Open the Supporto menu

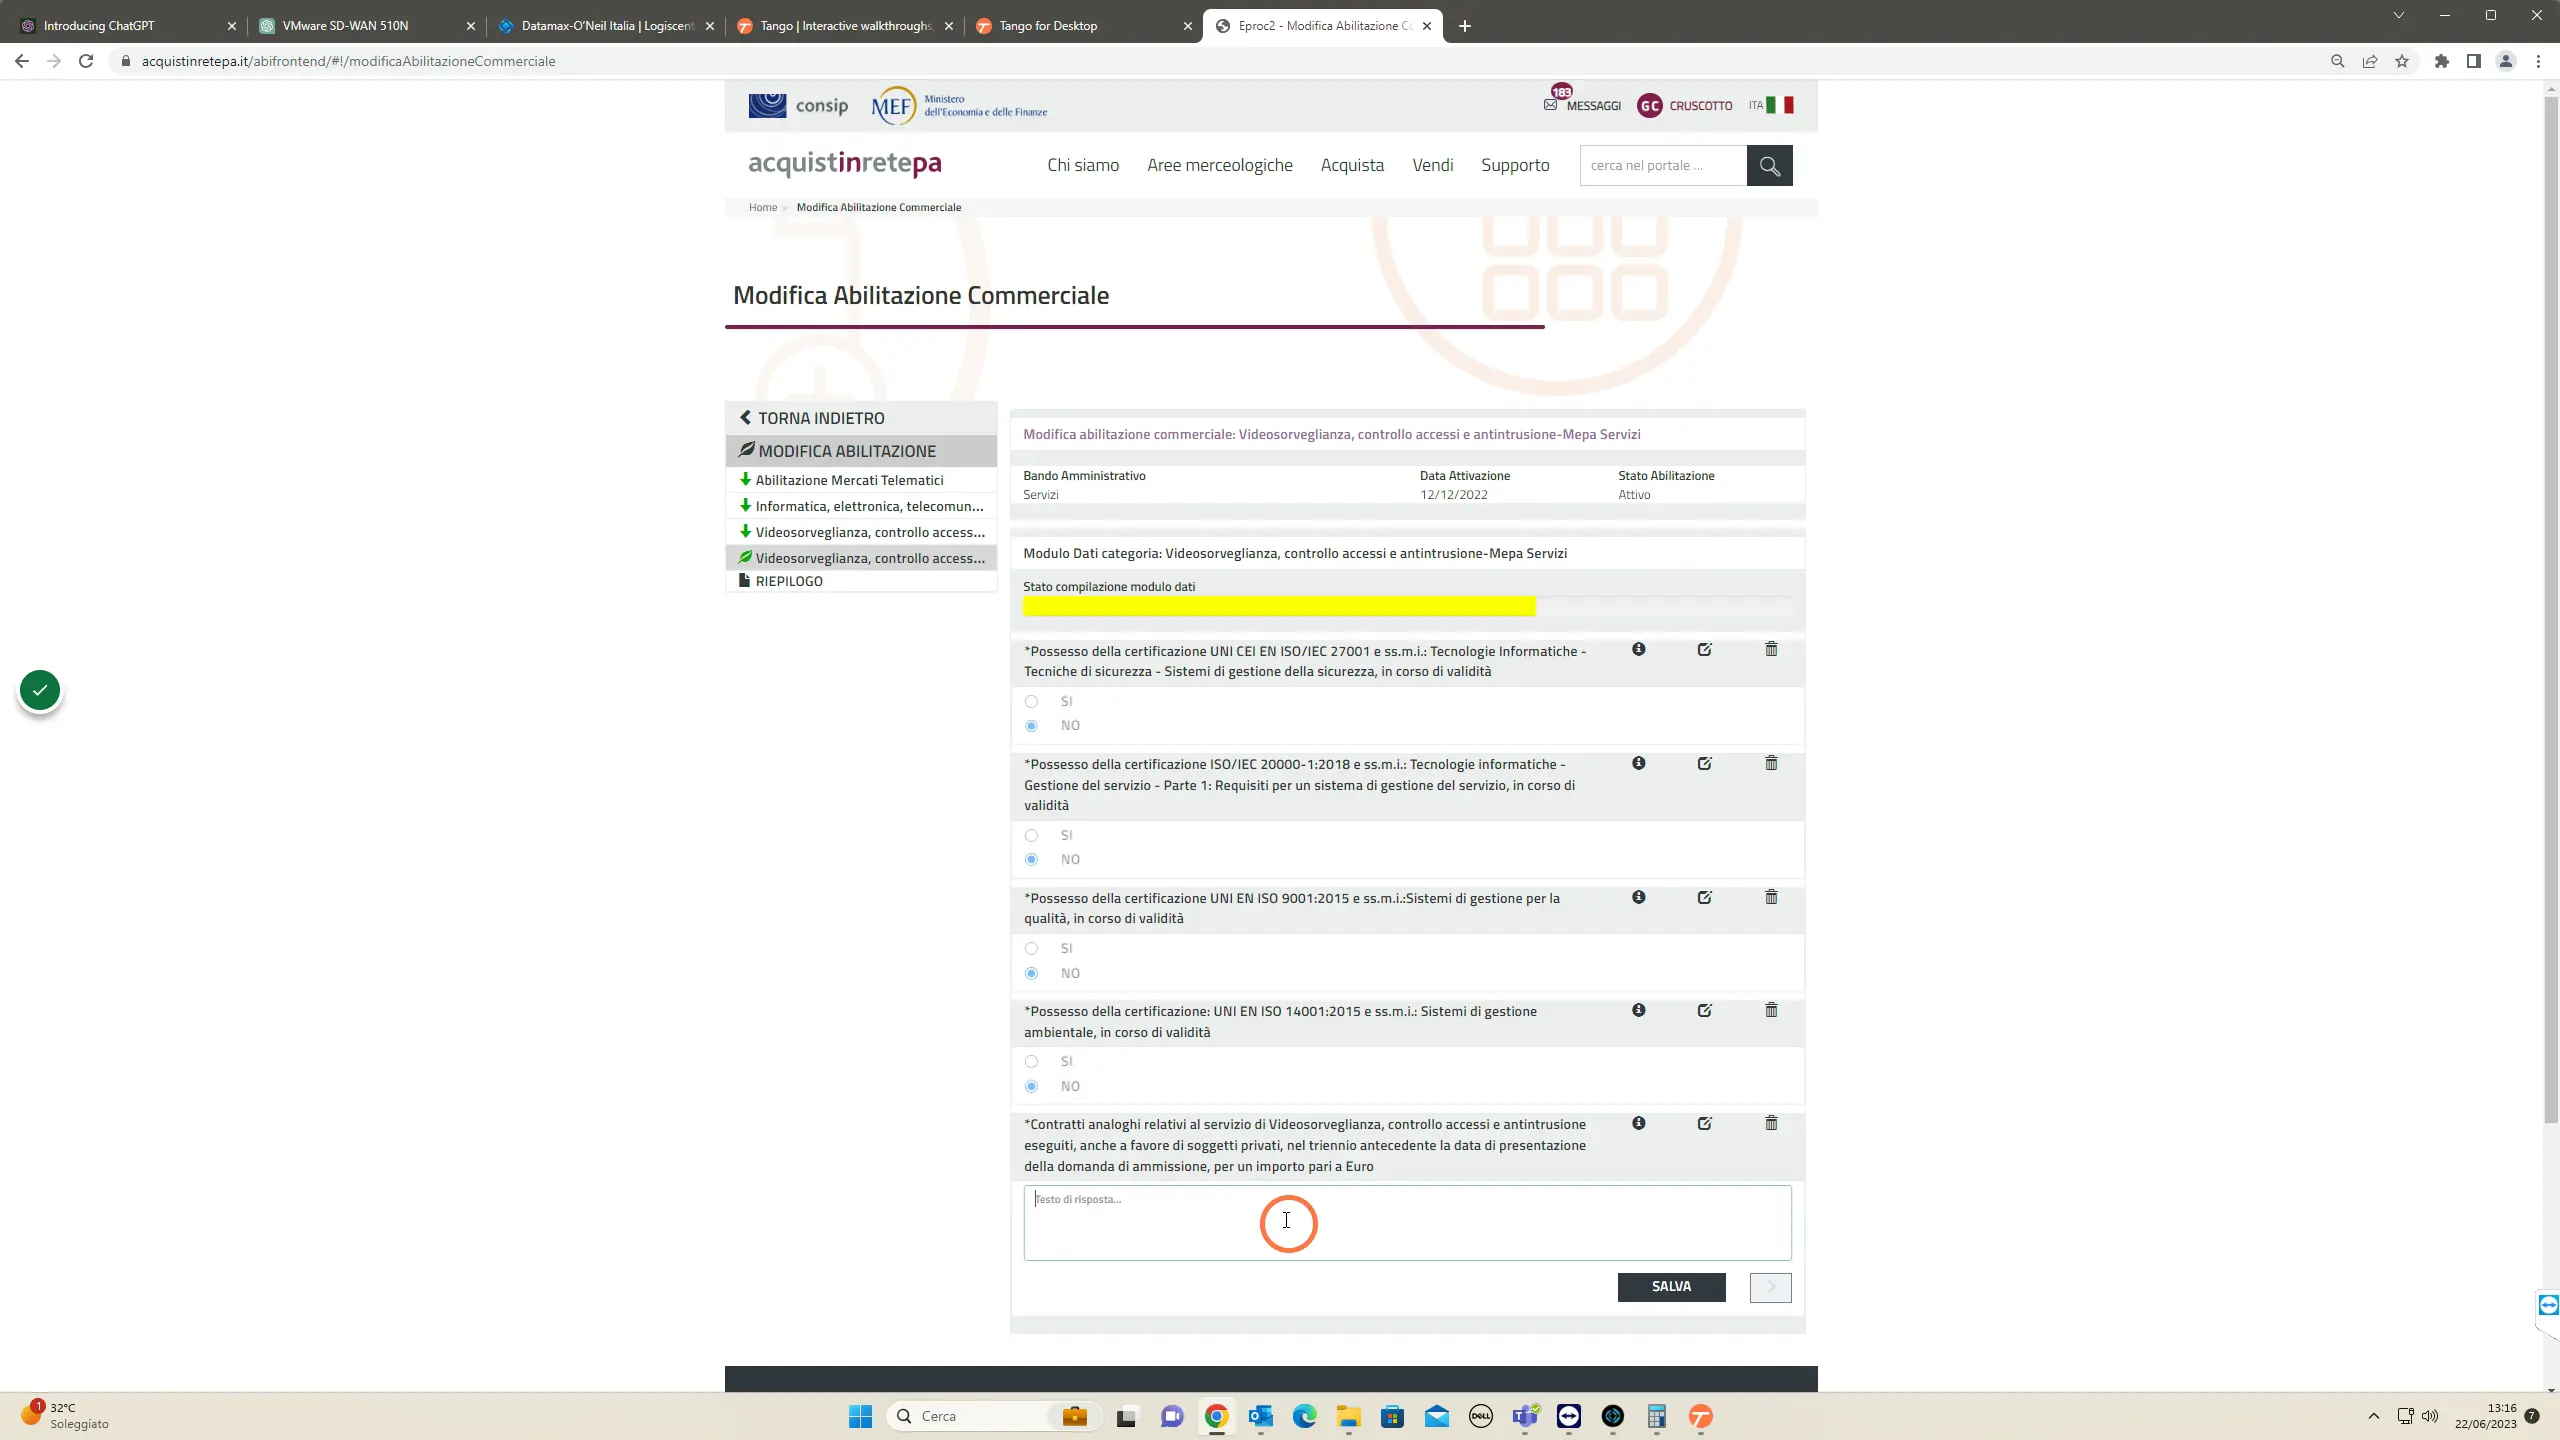pos(1515,165)
